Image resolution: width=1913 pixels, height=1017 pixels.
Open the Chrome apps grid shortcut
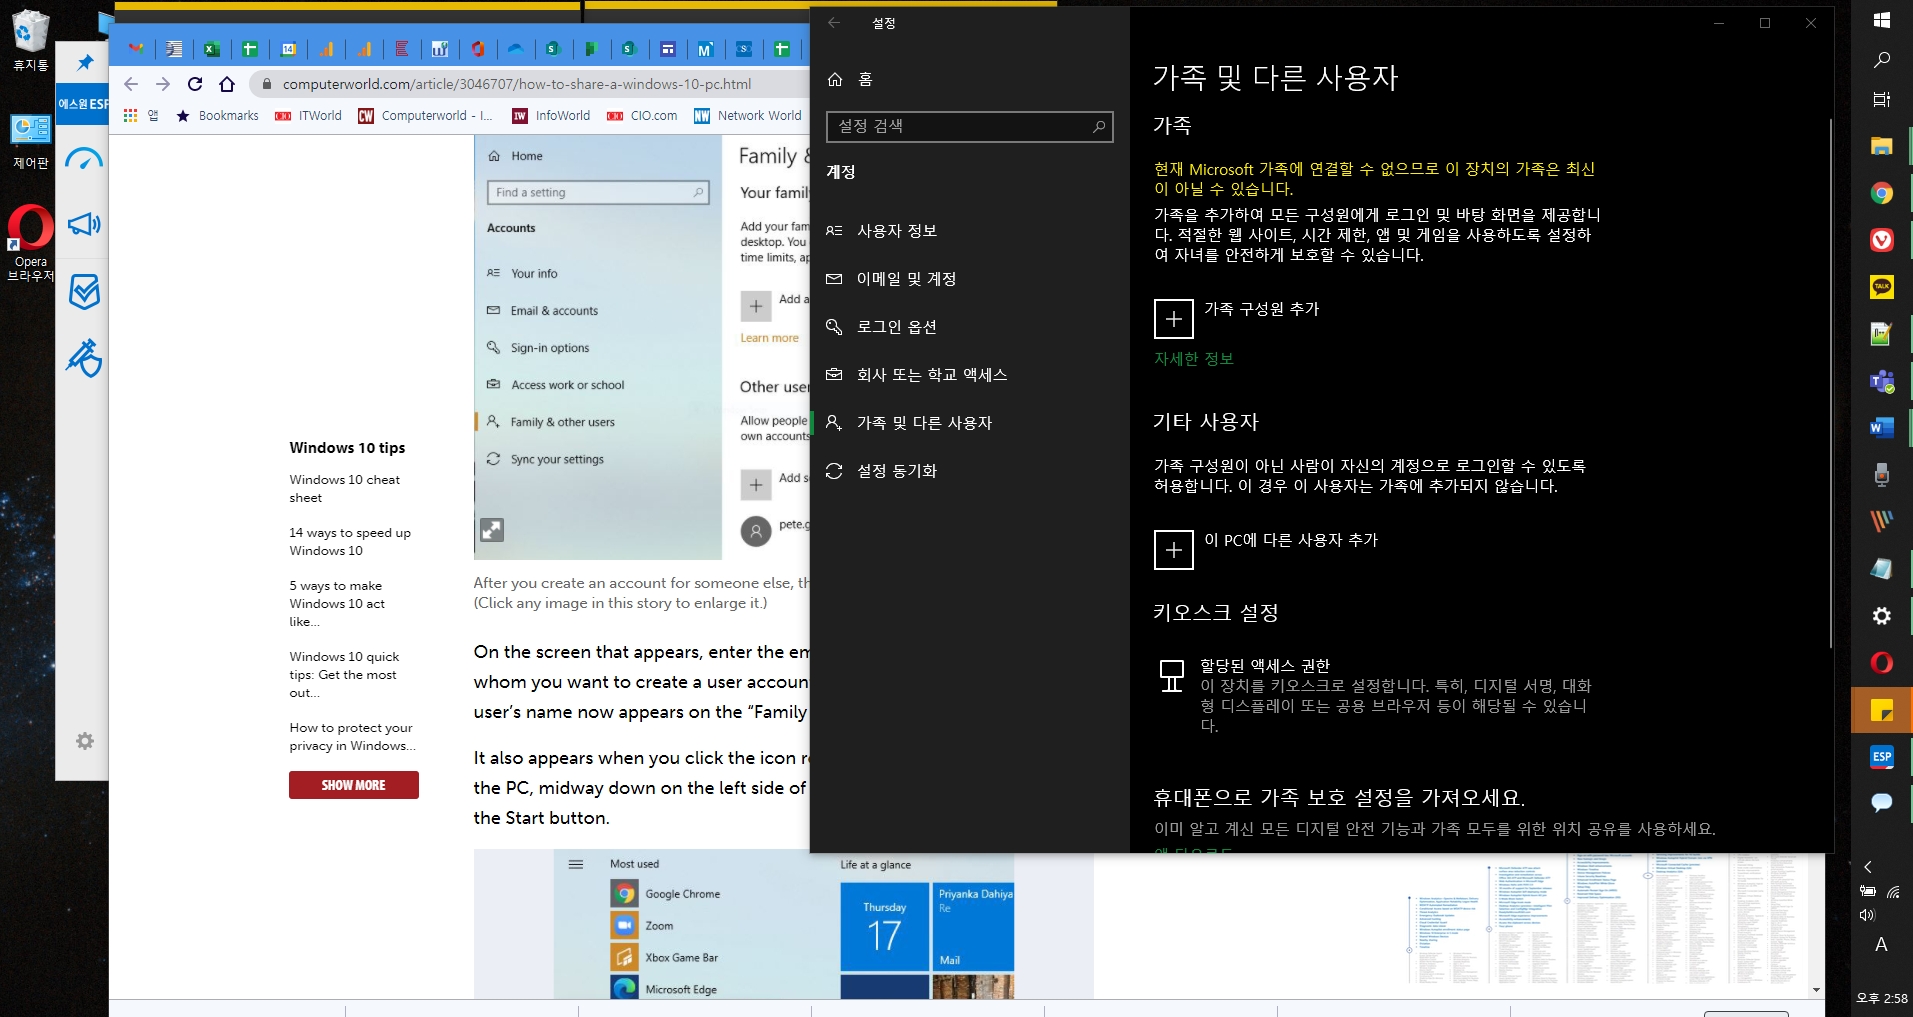point(130,116)
